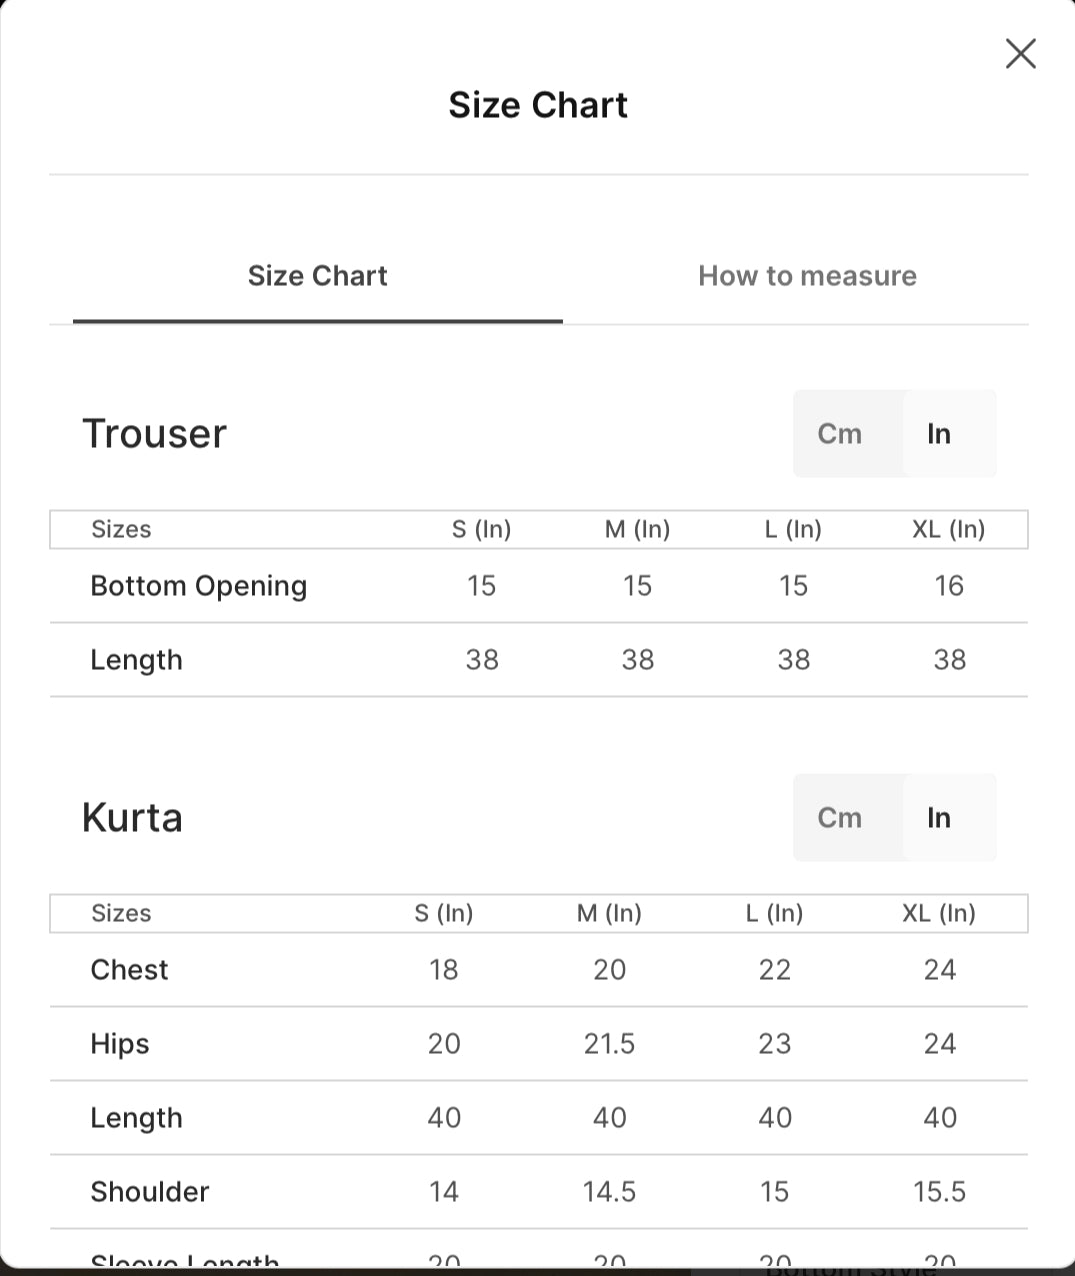
Task: Click the Kurta Hips row label
Action: tap(120, 1044)
